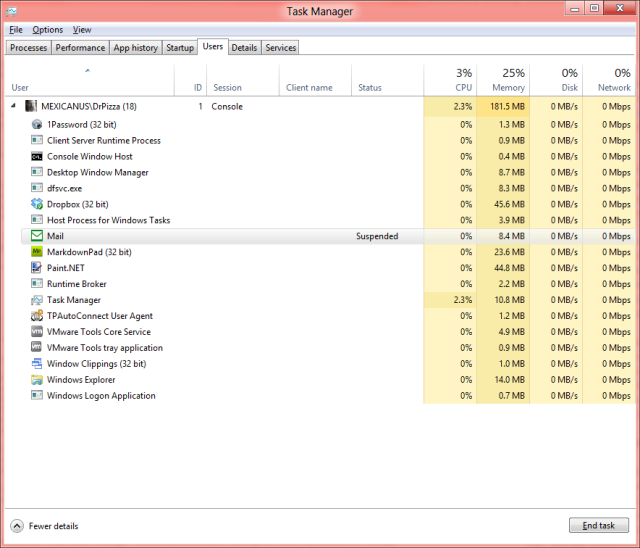The image size is (640, 548).
Task: Sort by the Disk column header
Action: point(556,80)
